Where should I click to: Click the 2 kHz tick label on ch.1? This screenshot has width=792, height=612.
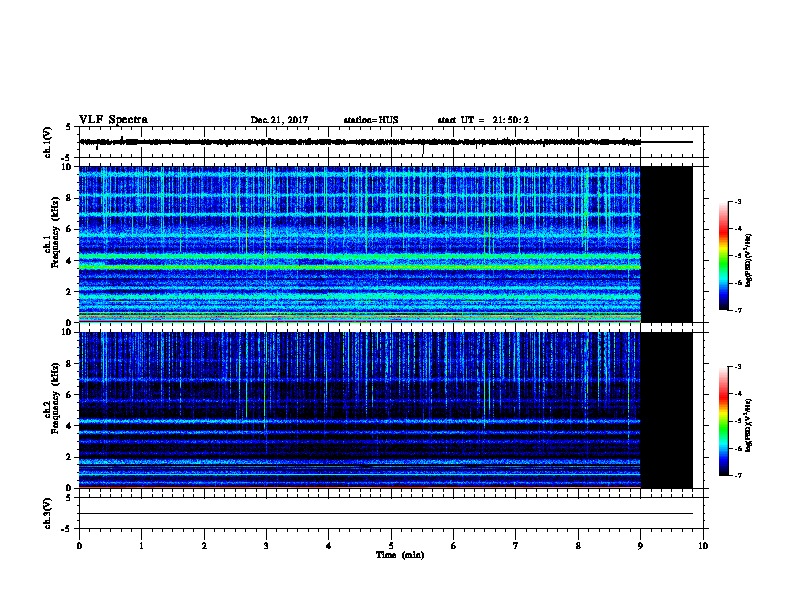pos(70,291)
